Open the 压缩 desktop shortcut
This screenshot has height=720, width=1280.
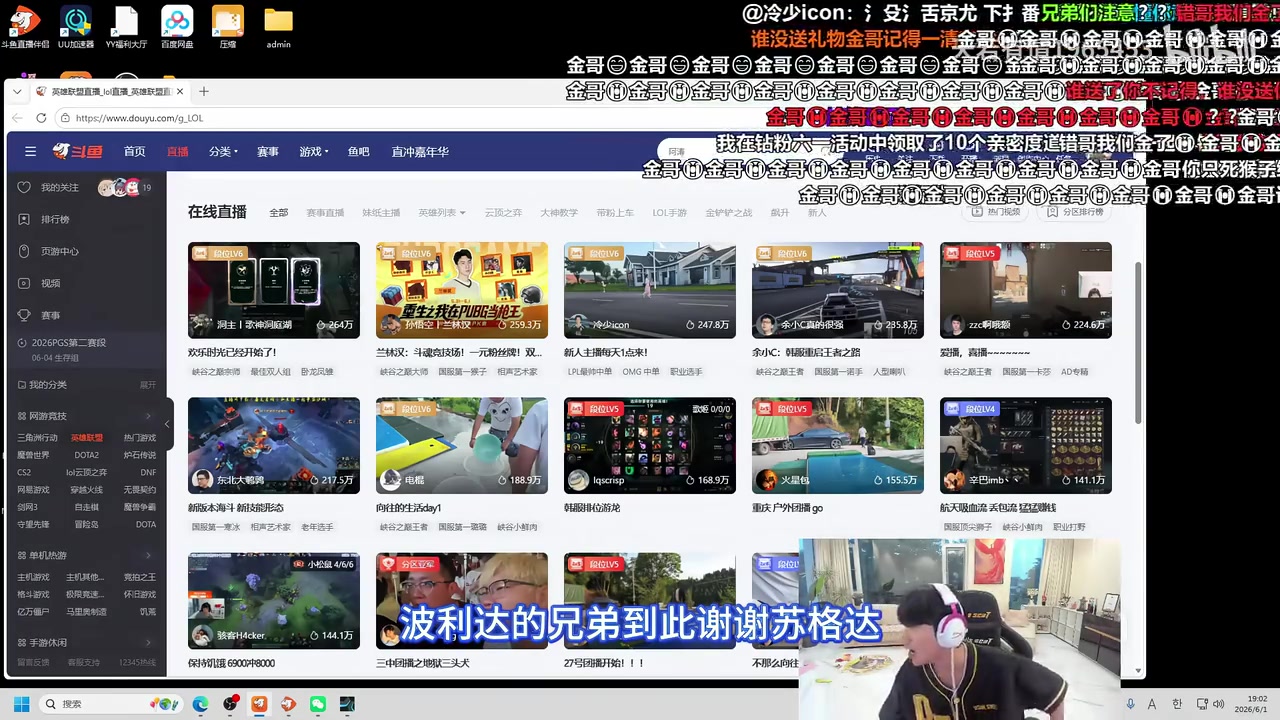(228, 27)
